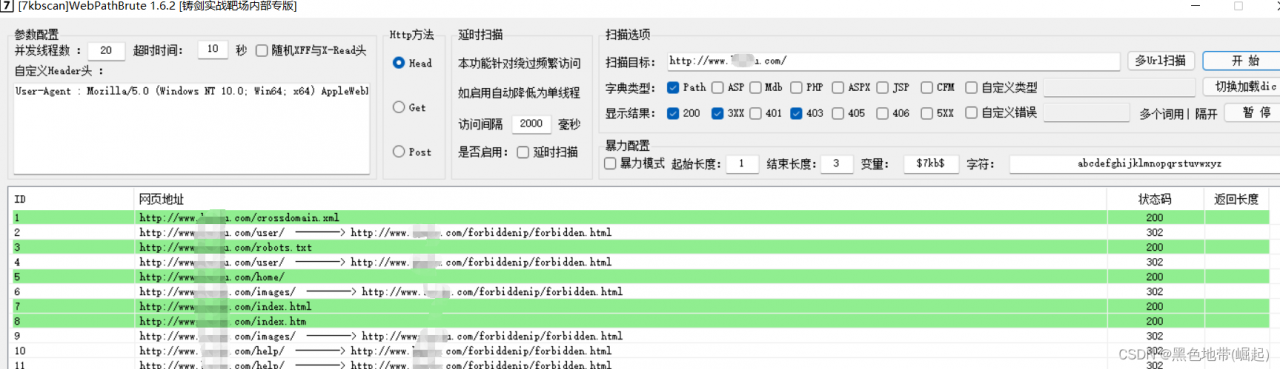Uncheck the Path dictionary type
This screenshot has width=1280, height=369.
pyautogui.click(x=673, y=87)
